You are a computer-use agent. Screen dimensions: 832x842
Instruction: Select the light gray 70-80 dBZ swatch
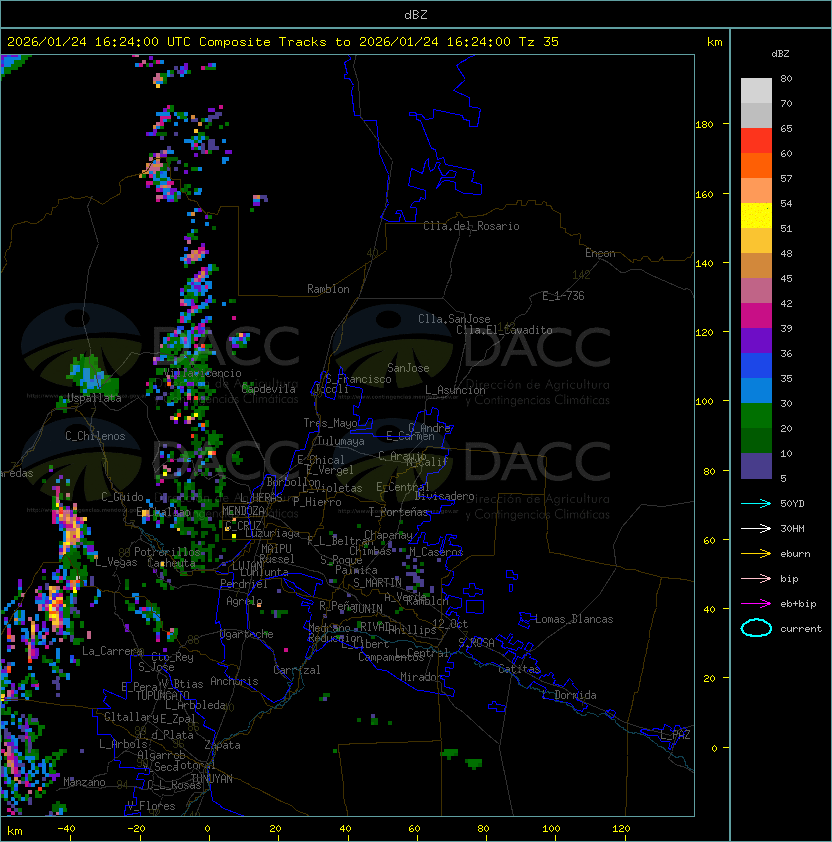[x=756, y=91]
